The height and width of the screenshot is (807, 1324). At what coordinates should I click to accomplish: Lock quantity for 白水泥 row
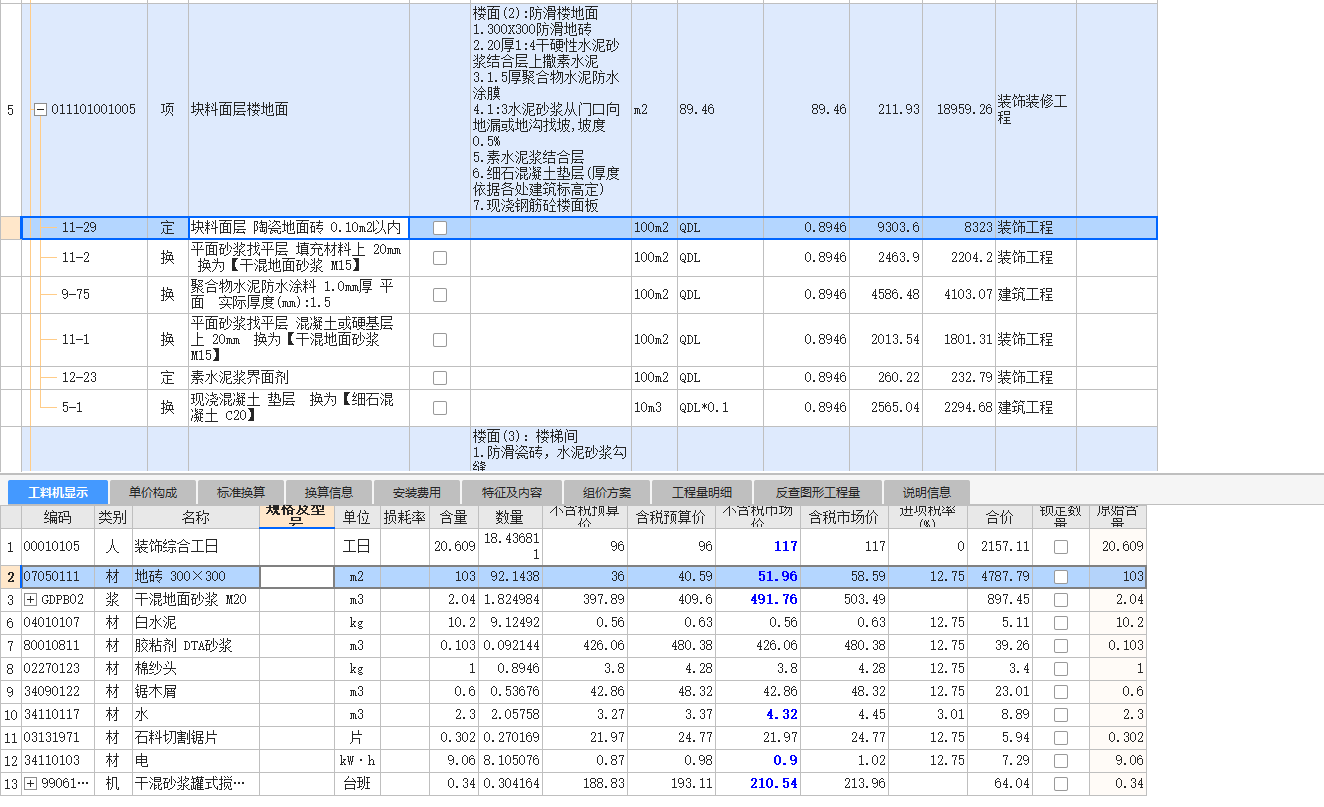tap(1061, 623)
